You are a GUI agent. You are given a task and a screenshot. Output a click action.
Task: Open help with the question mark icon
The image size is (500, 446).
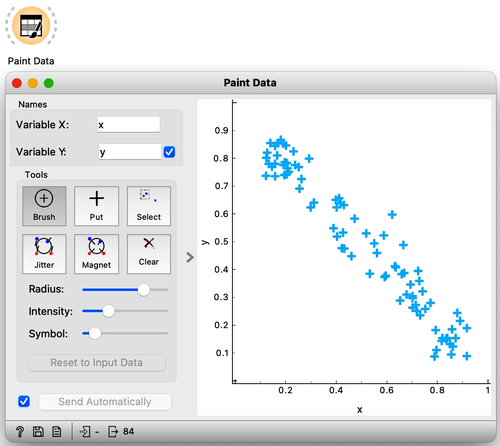click(20, 432)
